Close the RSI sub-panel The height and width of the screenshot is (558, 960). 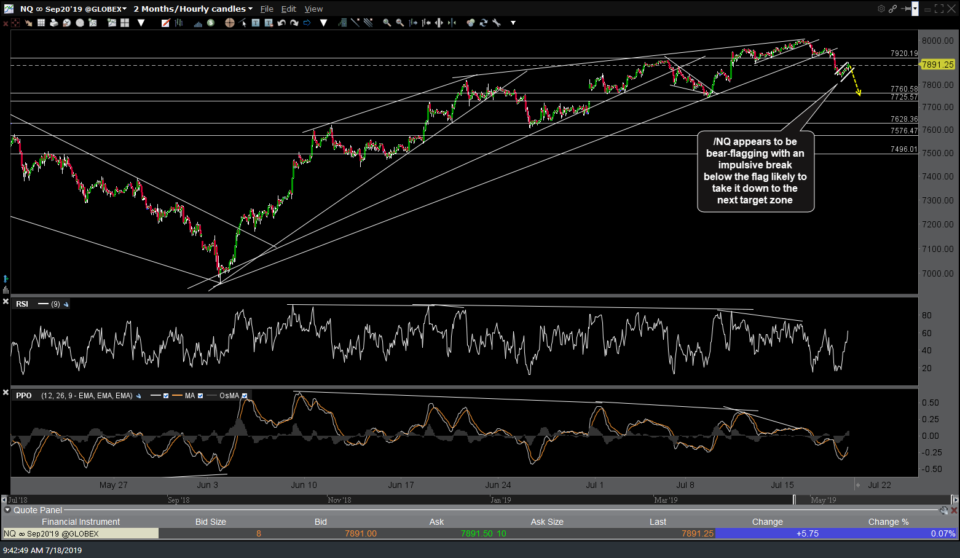tap(6, 301)
